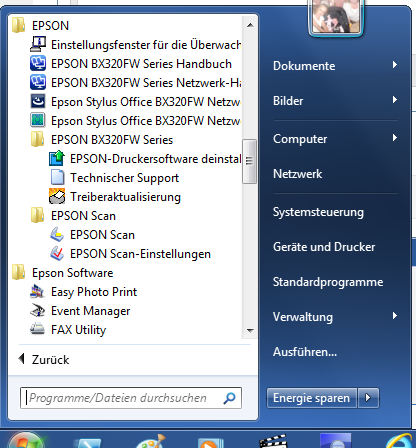Open EPSON Scan-Einstellungen
This screenshot has width=416, height=448.
(x=130, y=254)
